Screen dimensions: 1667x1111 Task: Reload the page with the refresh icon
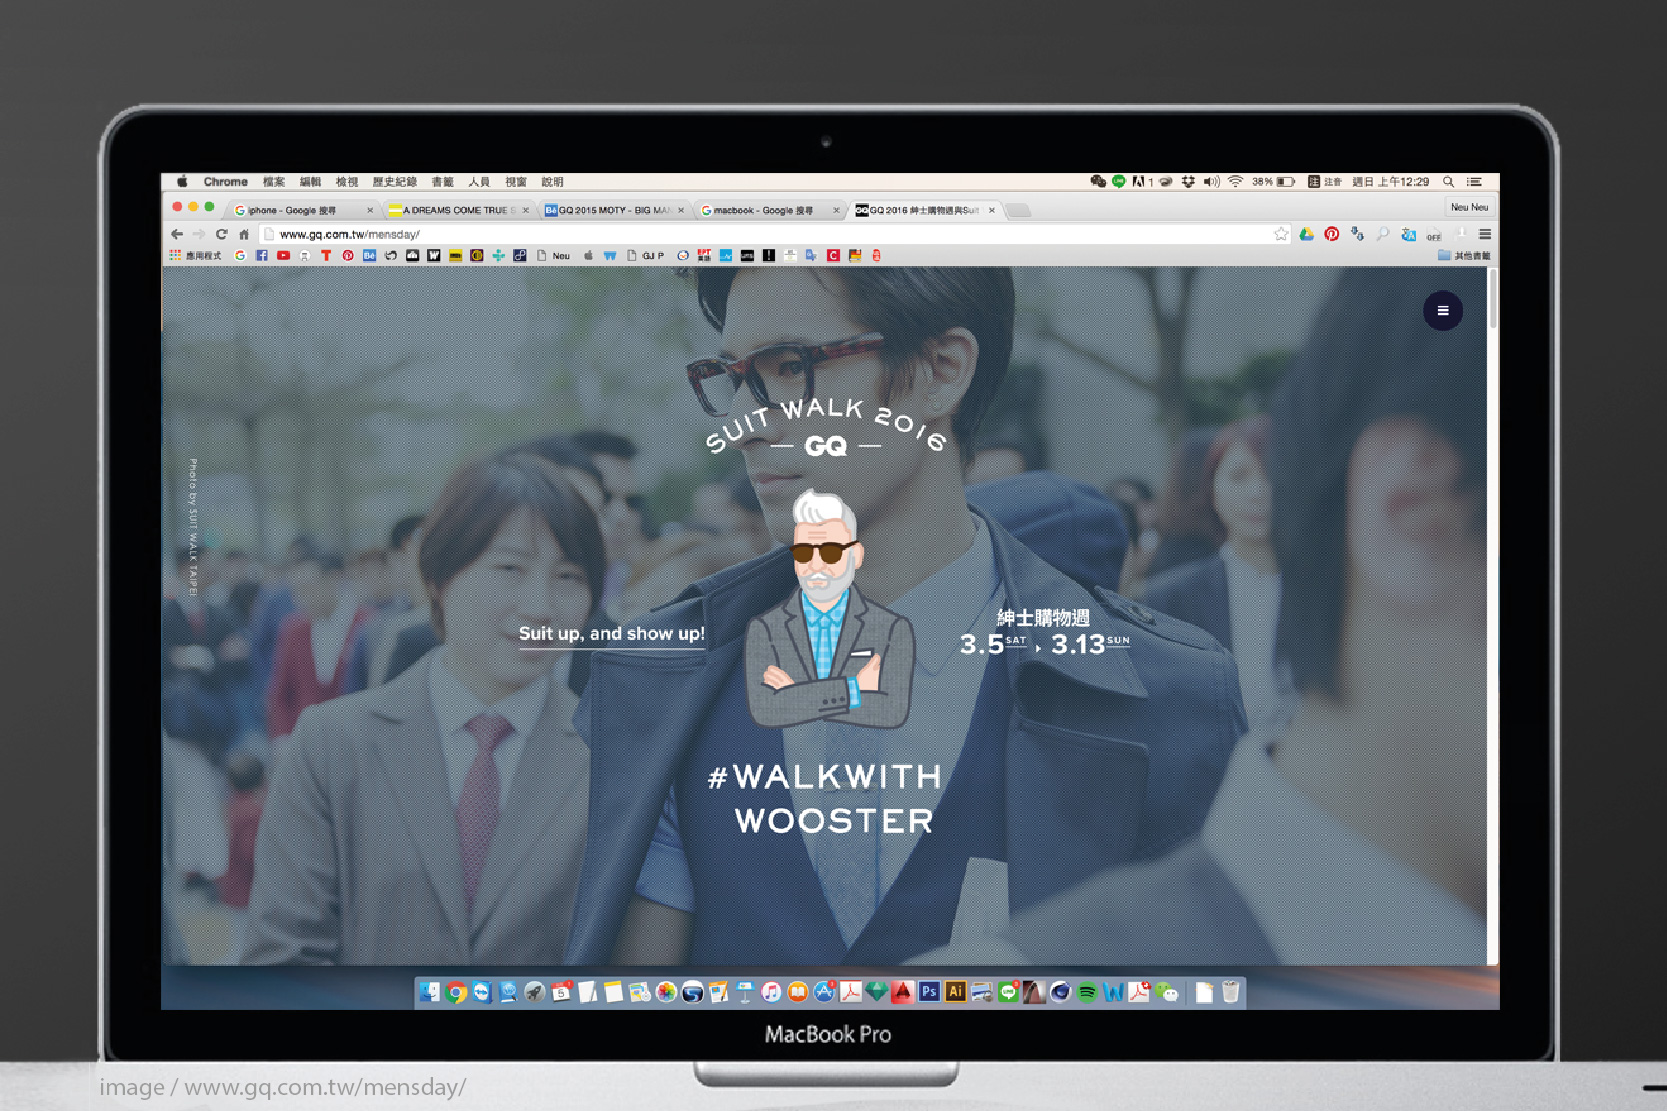221,234
